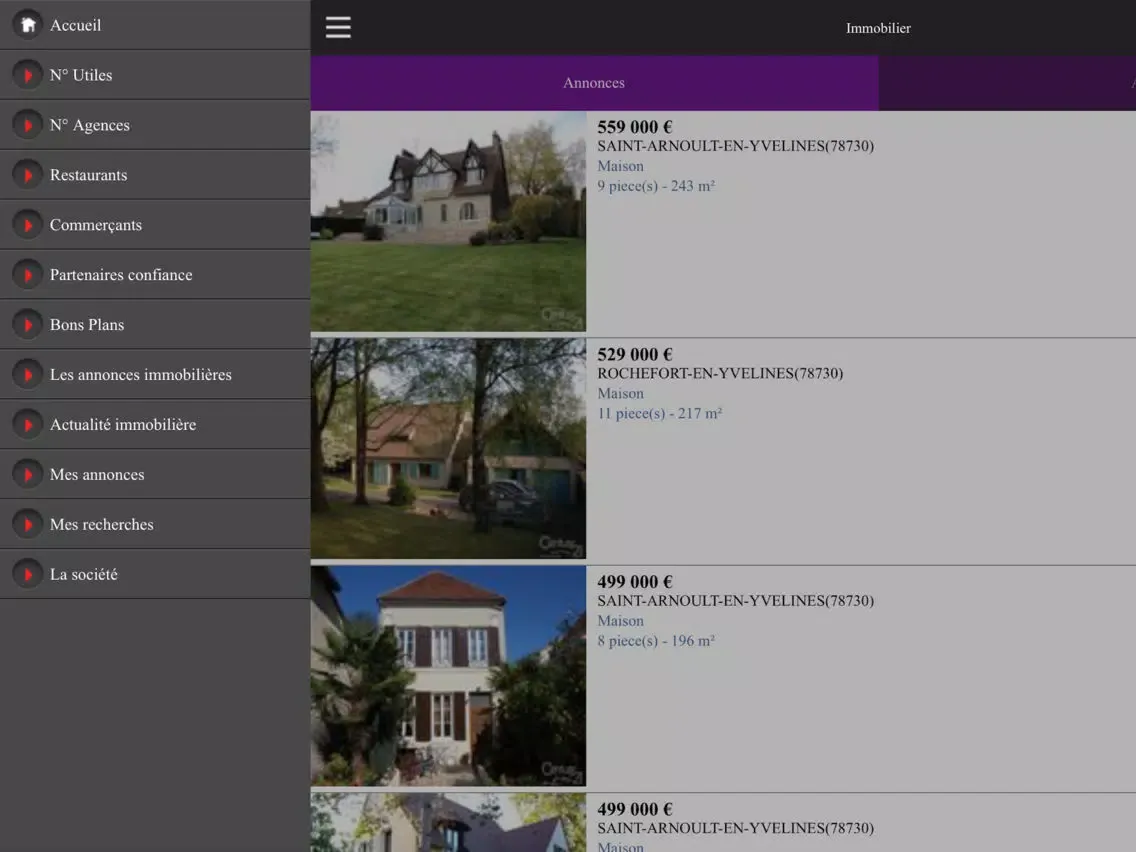Click the 499 000 € price above 196 m² listing

pyautogui.click(x=635, y=582)
